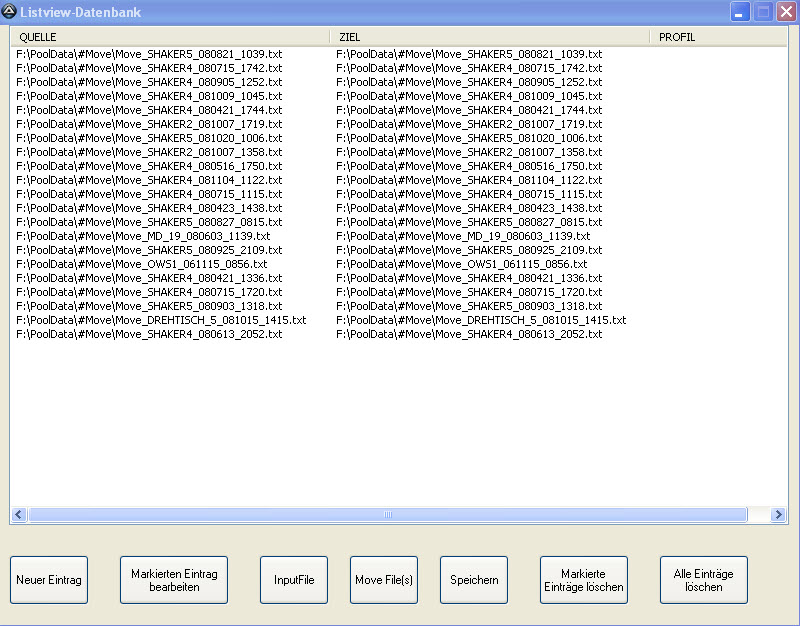Open the InputFile button

[x=294, y=580]
